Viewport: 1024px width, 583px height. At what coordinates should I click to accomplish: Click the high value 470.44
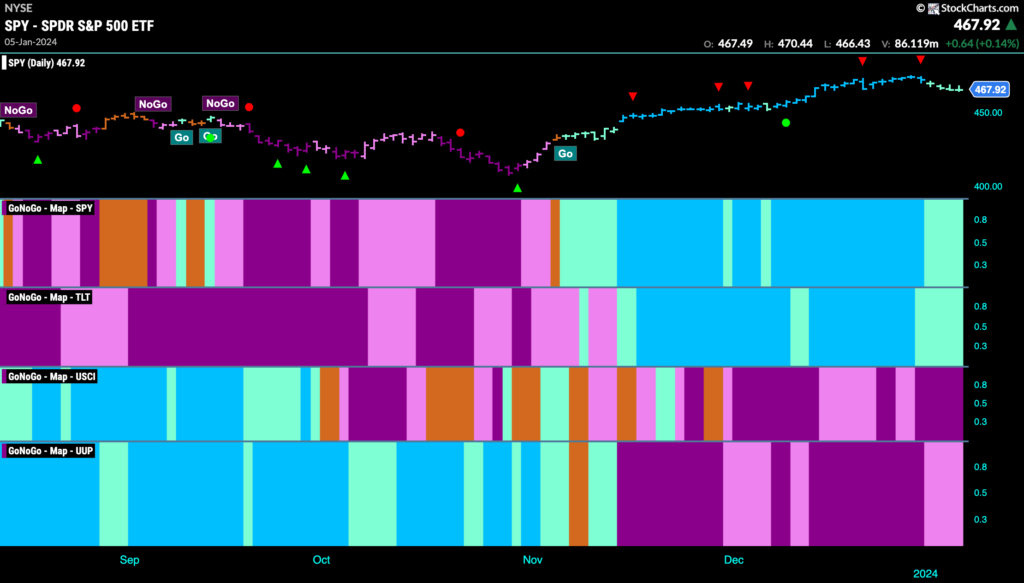coord(795,44)
